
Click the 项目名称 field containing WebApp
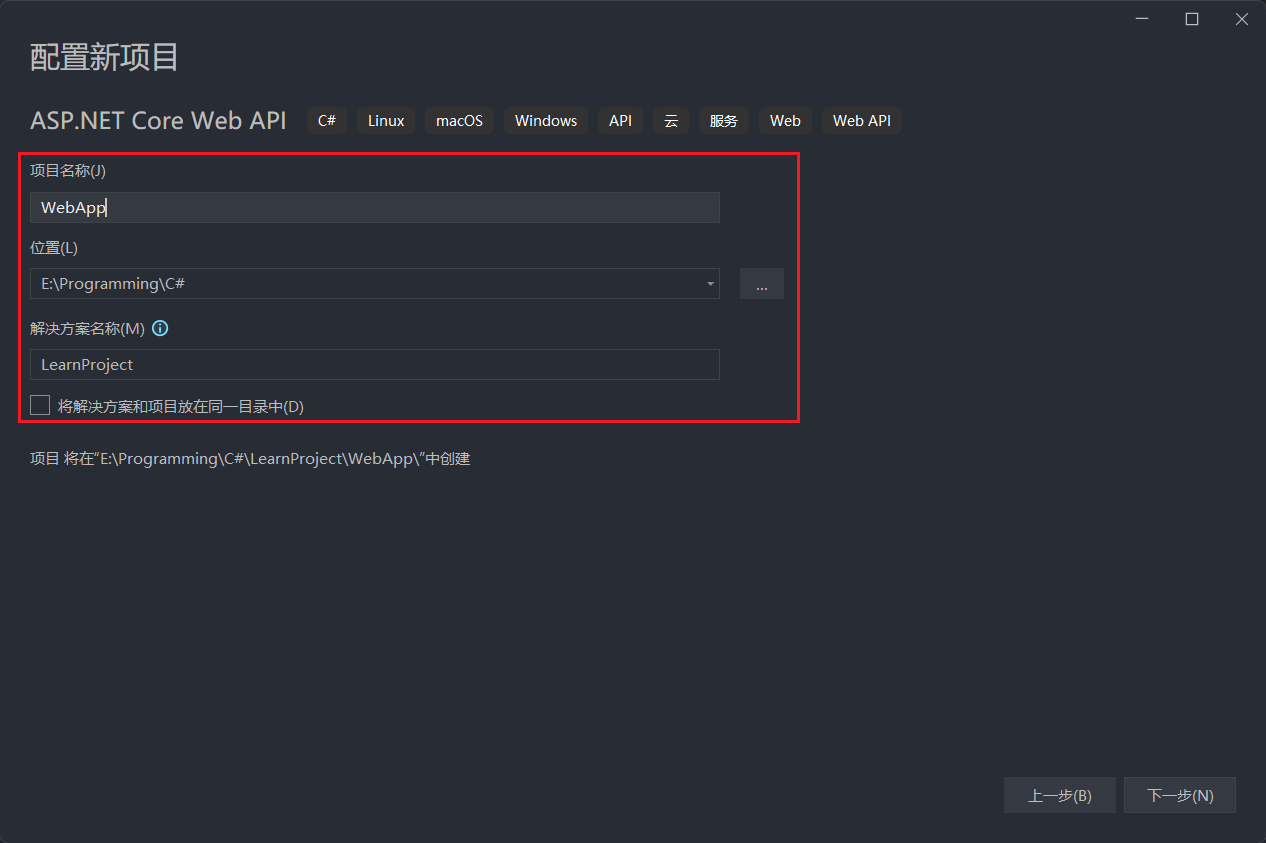click(374, 208)
